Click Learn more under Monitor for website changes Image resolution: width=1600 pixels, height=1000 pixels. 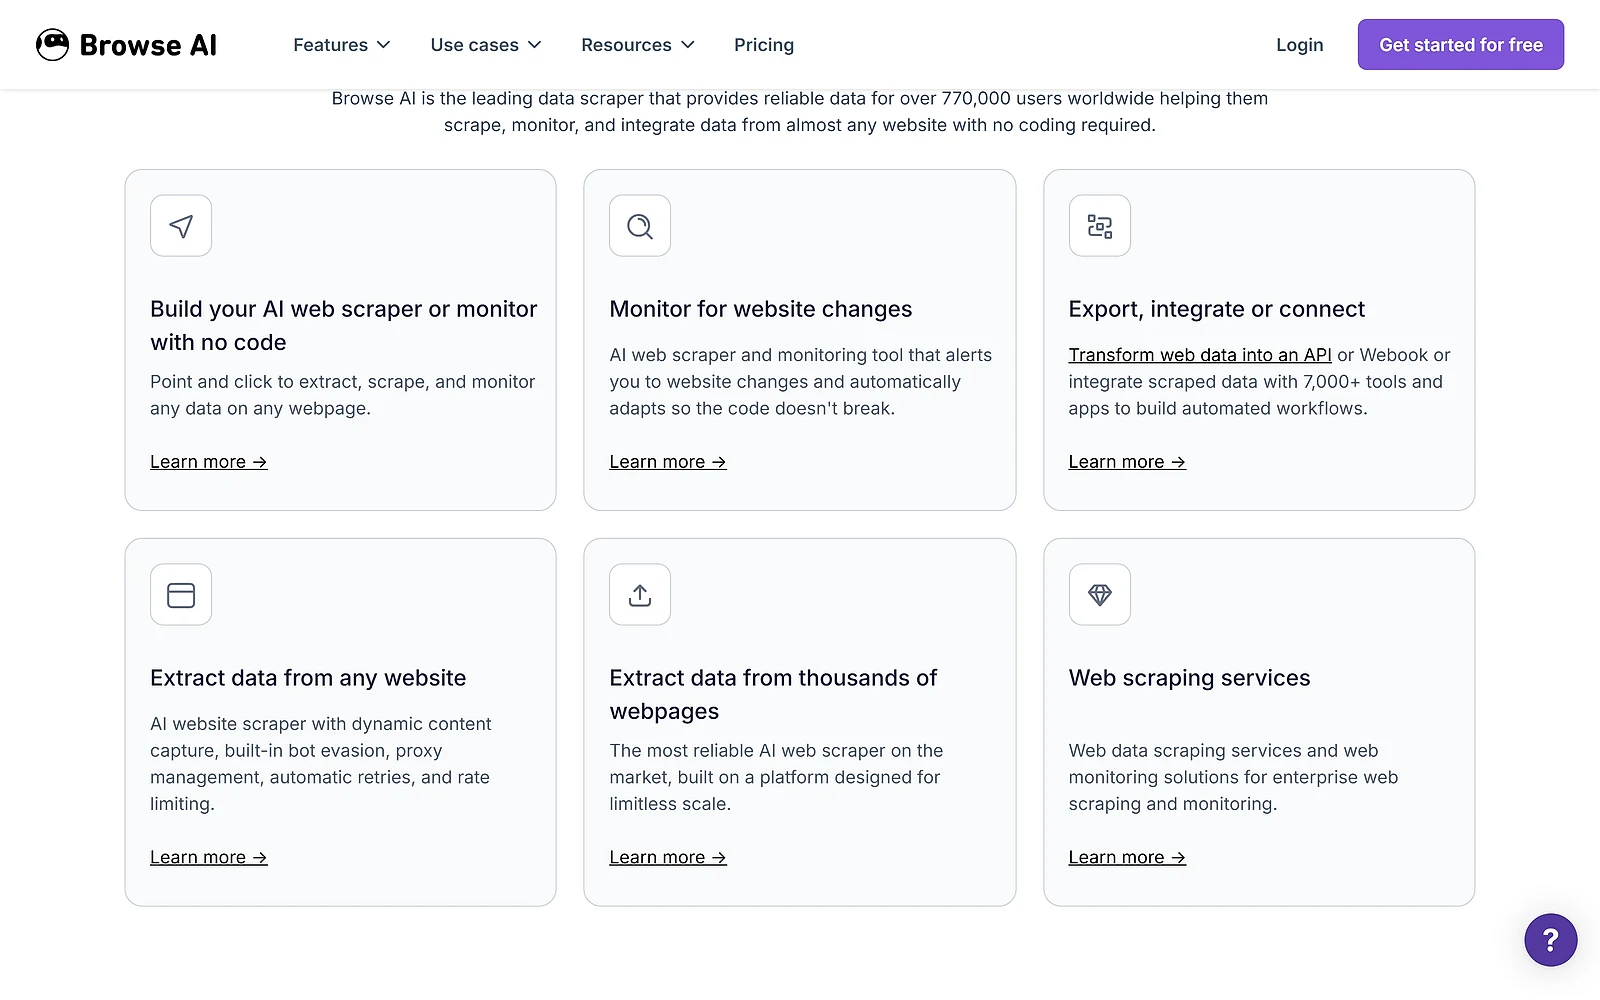[x=668, y=462]
